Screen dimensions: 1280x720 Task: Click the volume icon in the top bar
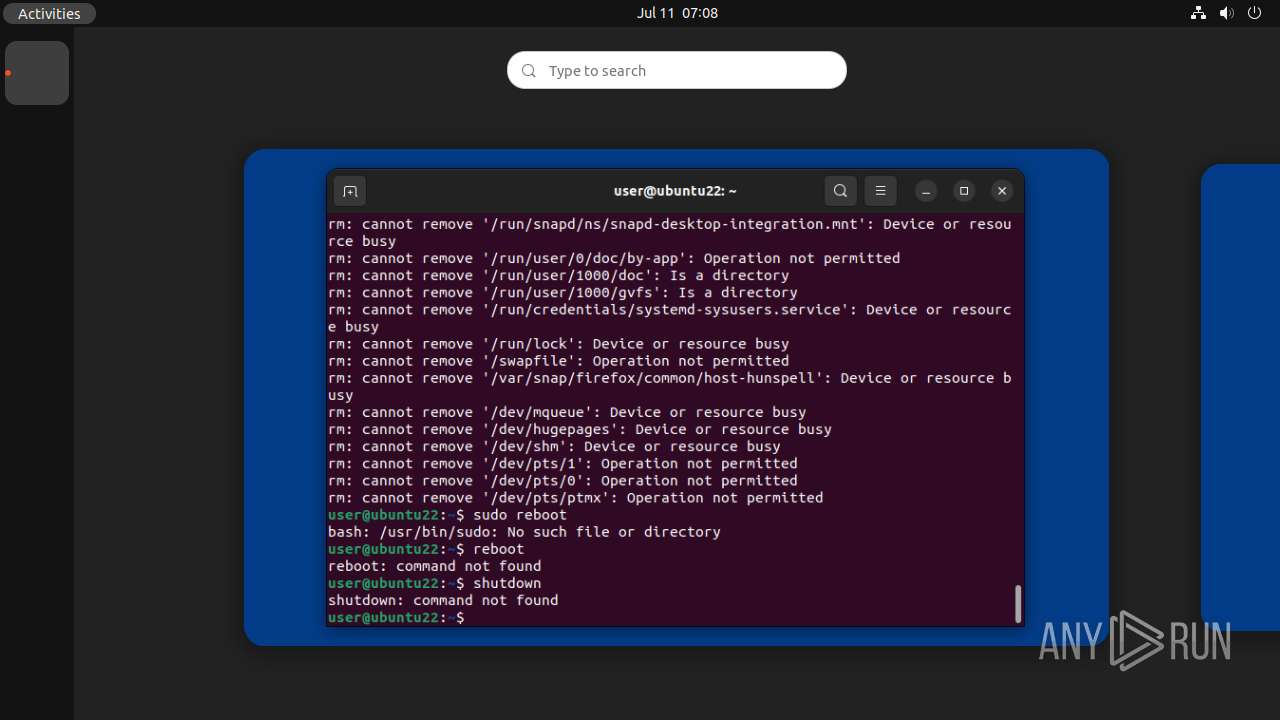1227,13
